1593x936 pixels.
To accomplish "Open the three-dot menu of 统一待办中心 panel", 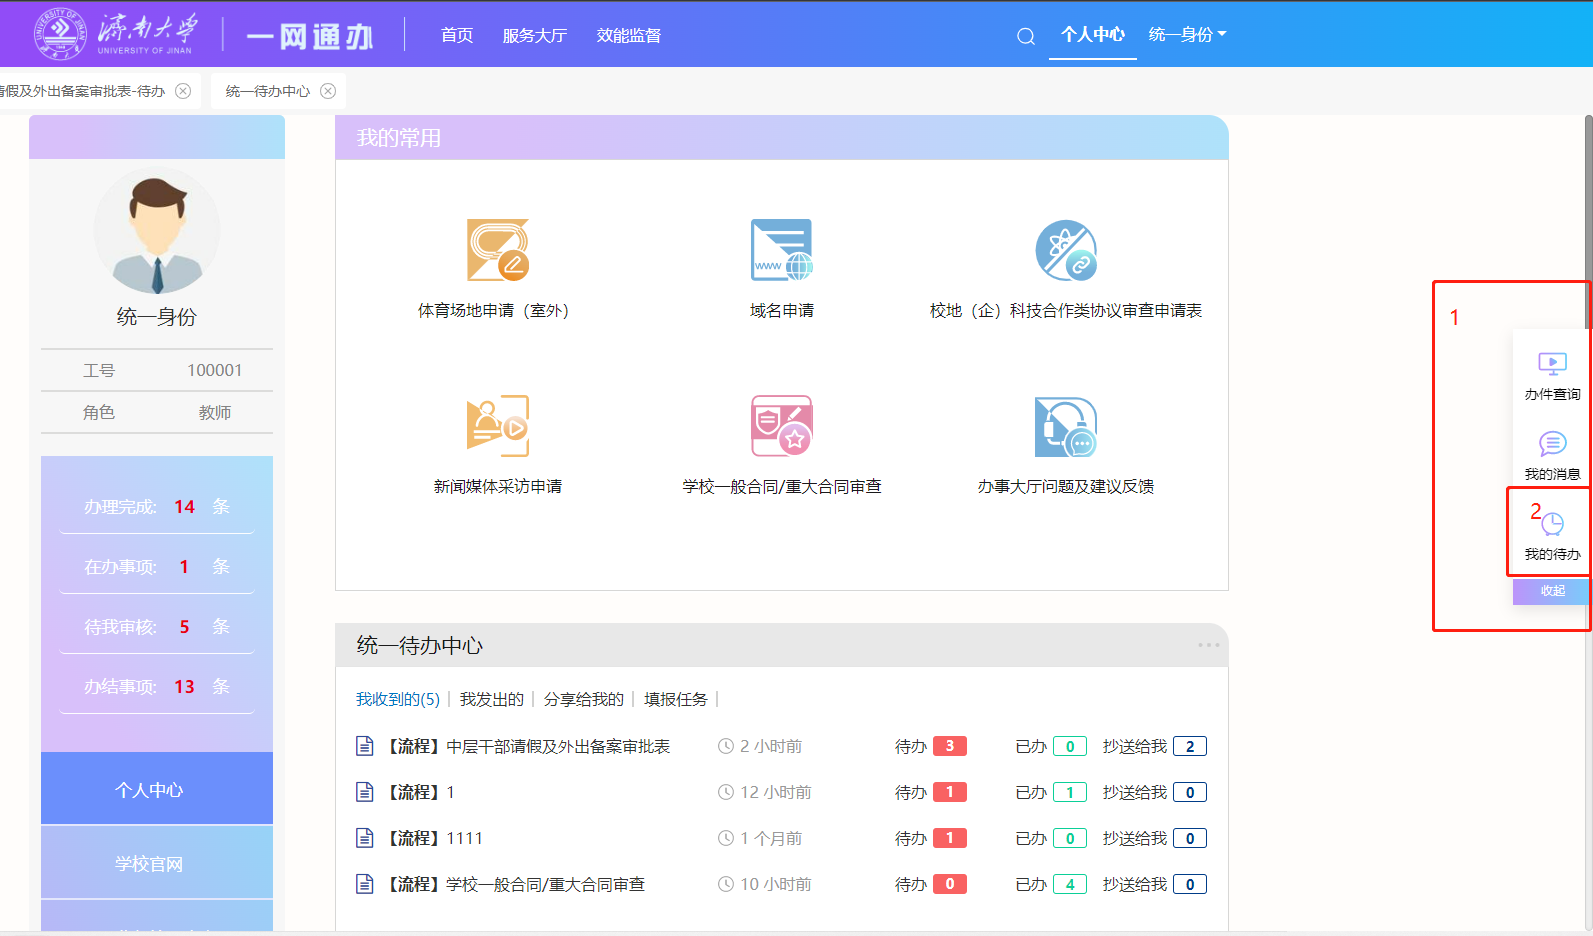I will pyautogui.click(x=1208, y=645).
